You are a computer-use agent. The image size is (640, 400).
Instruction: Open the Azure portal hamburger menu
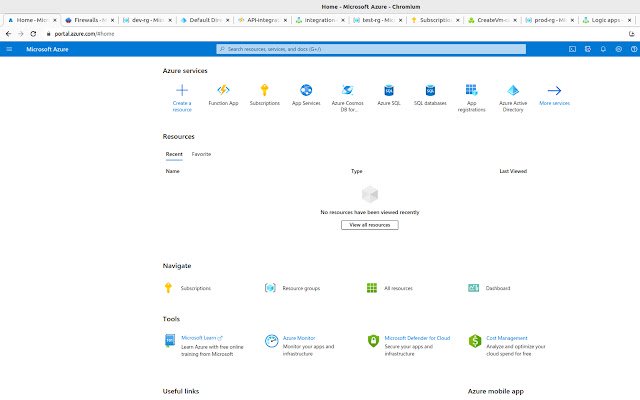coord(9,49)
